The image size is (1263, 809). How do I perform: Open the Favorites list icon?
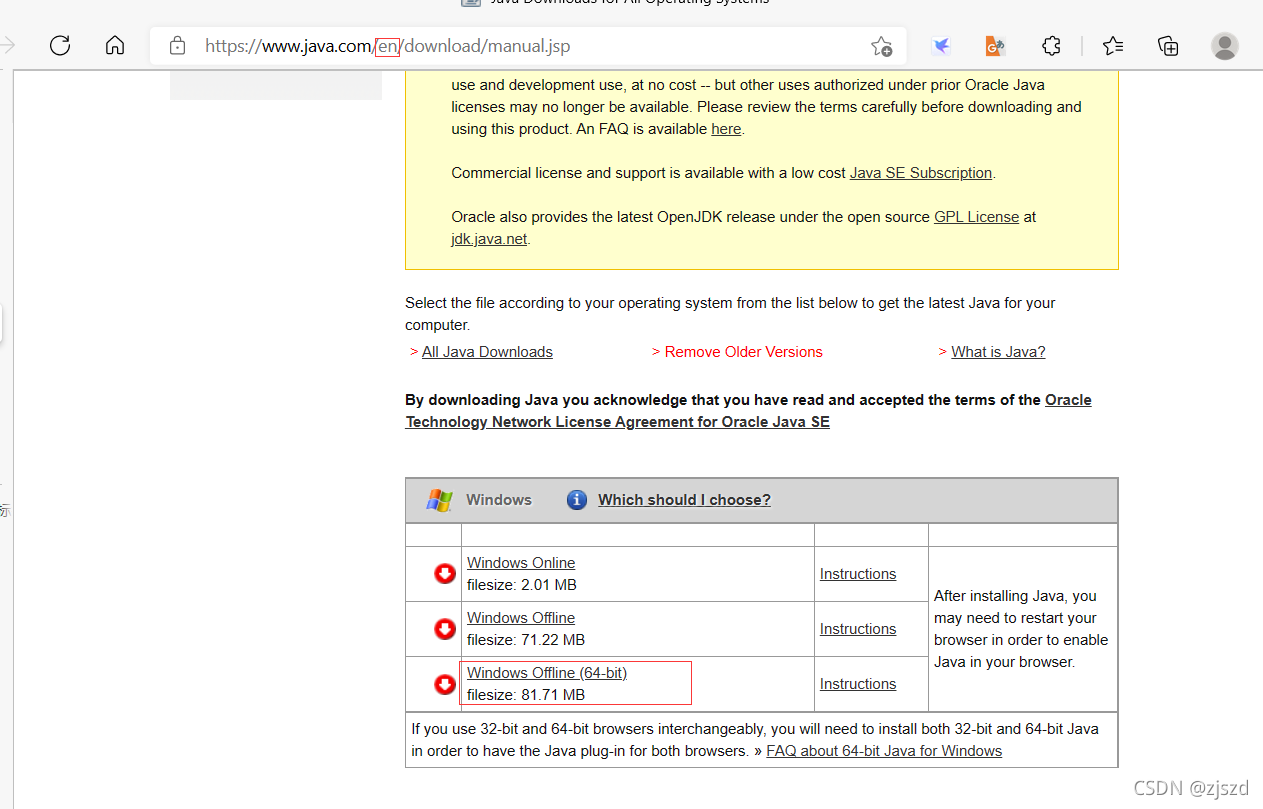pyautogui.click(x=1113, y=45)
